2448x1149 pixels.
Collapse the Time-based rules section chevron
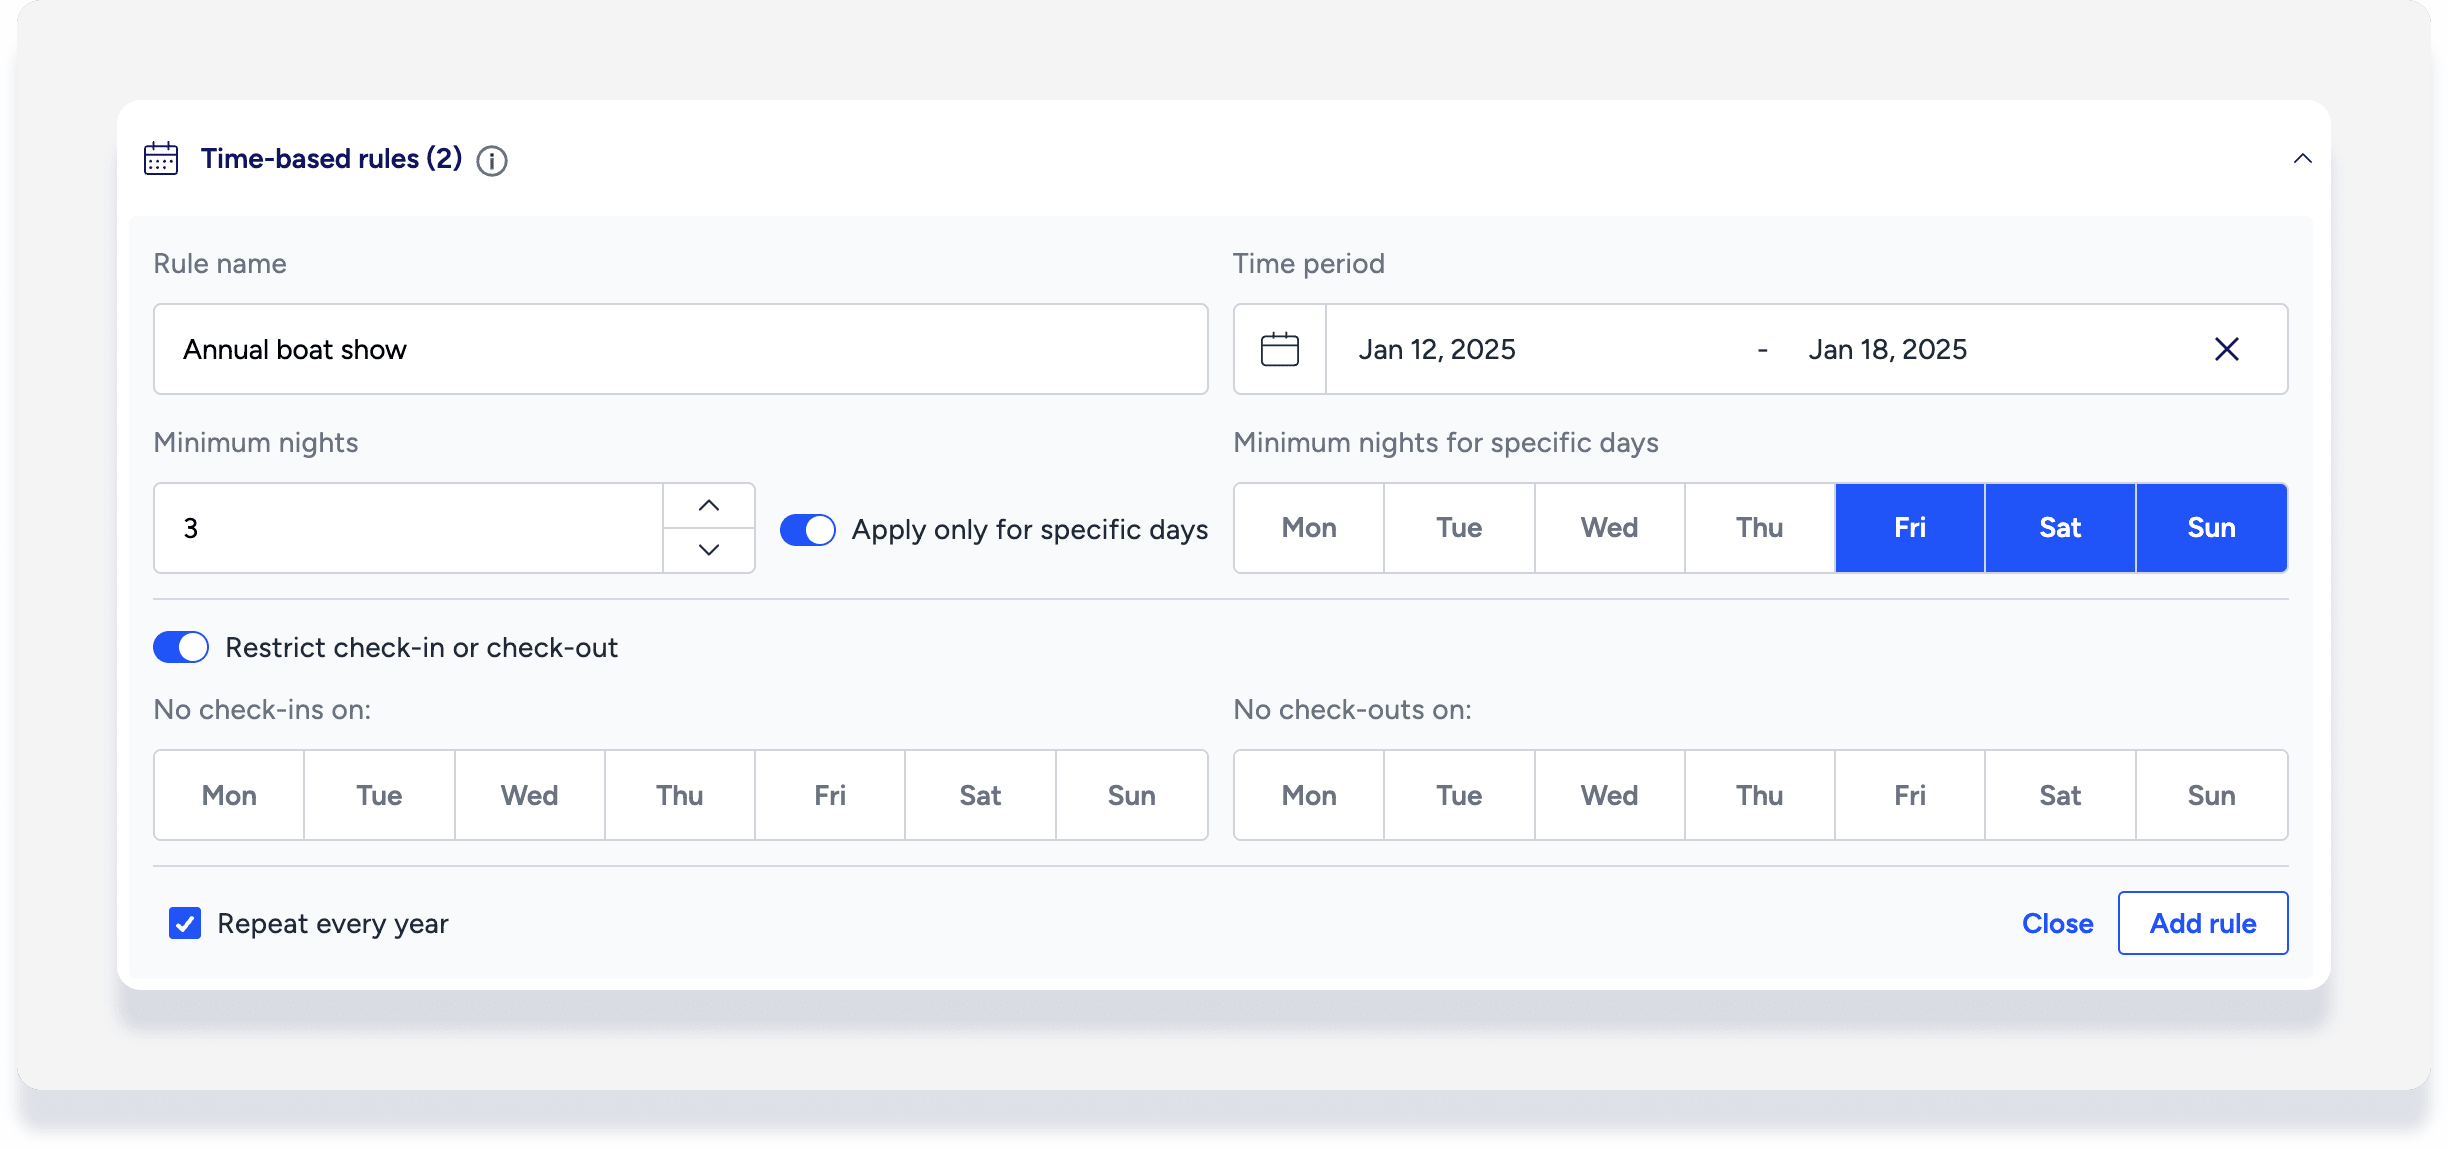point(2302,159)
